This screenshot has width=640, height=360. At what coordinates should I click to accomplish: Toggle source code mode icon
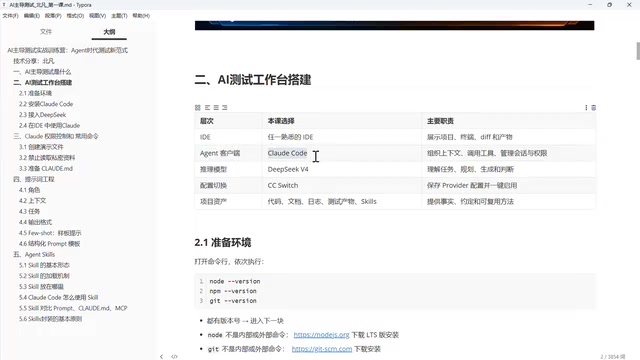(174, 357)
